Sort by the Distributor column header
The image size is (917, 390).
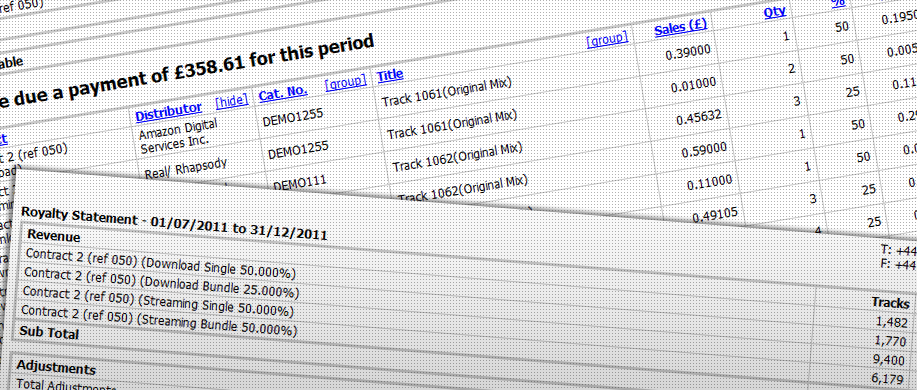[168, 109]
